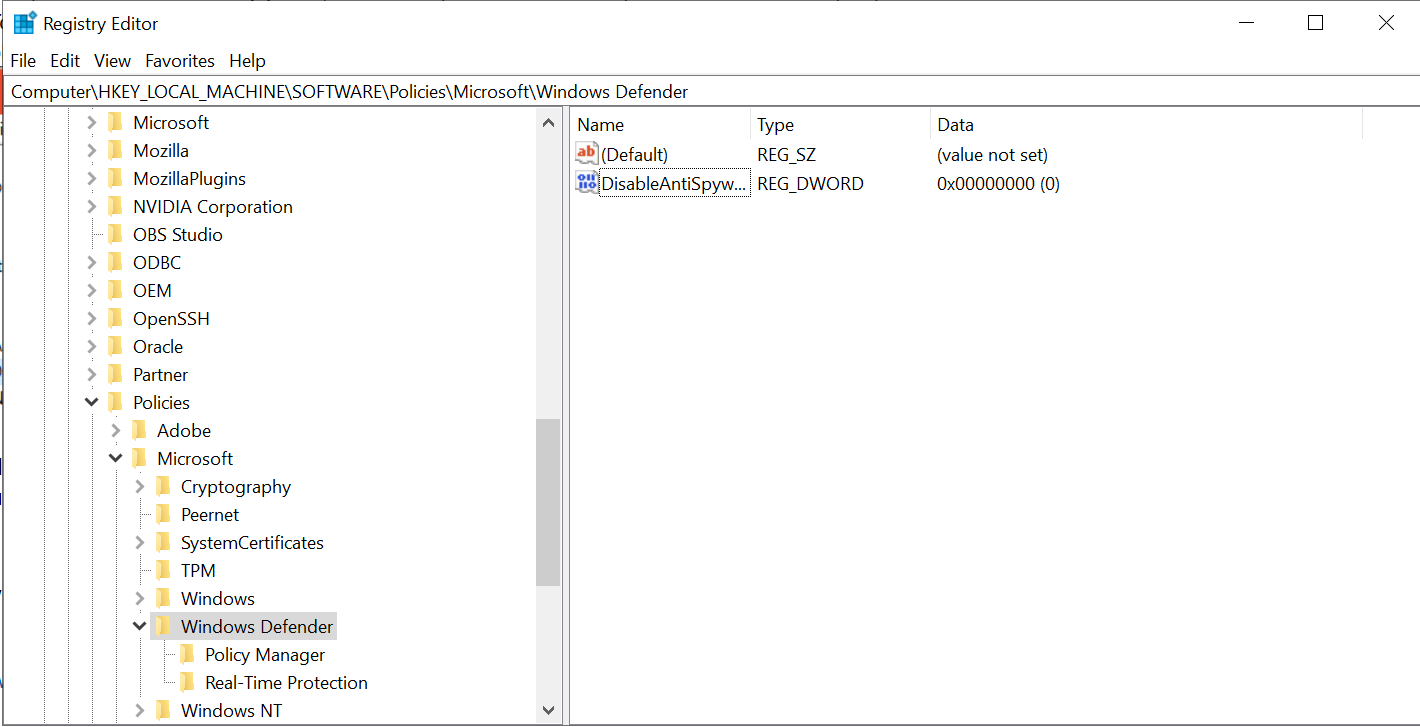Click the Type column header
Screen dimensions: 1420x727
click(x=840, y=125)
